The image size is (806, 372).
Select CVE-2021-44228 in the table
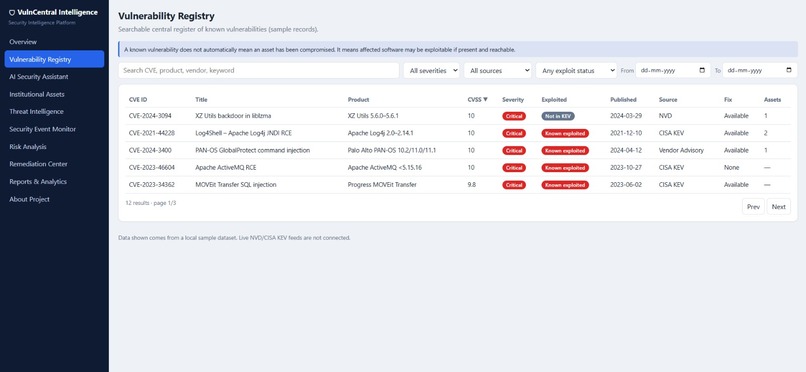click(152, 133)
